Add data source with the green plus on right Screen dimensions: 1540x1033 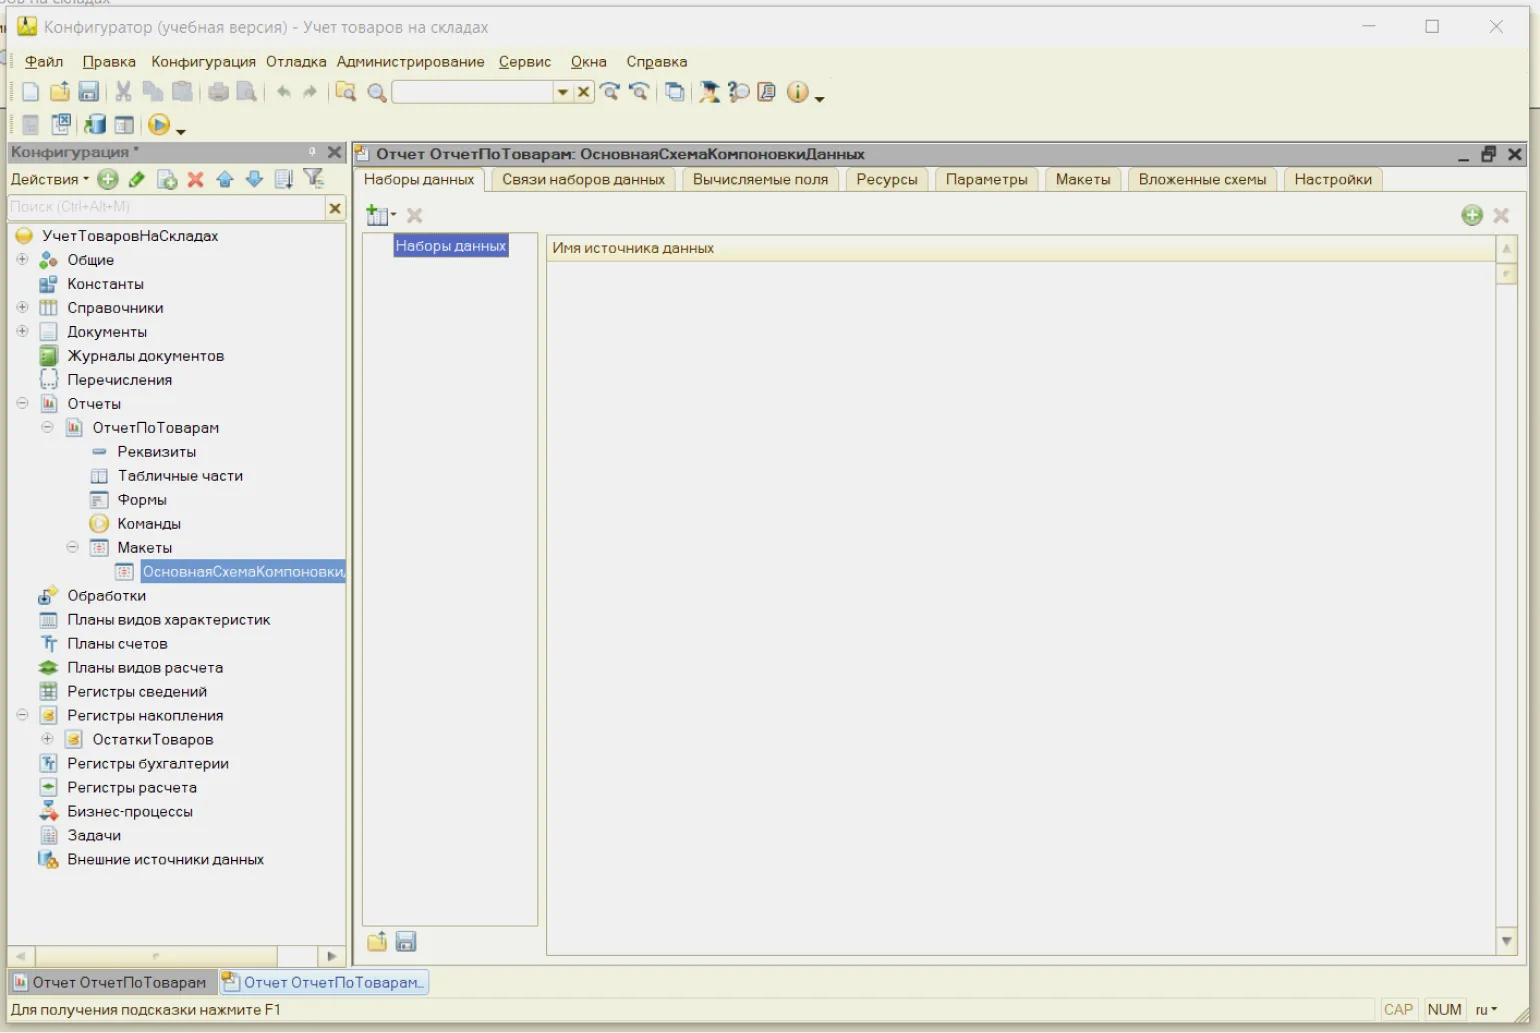click(1471, 215)
